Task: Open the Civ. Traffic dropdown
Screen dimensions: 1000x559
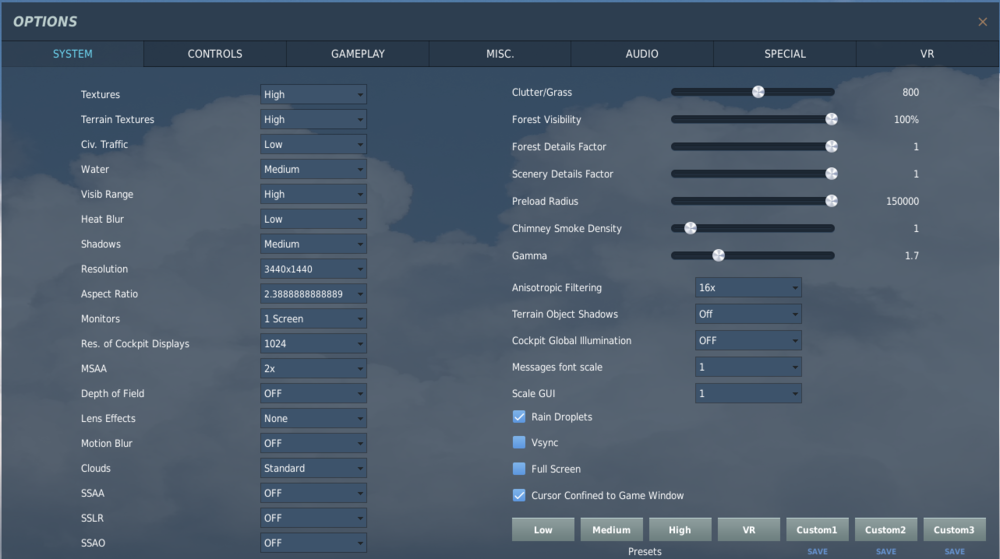Action: 313,144
